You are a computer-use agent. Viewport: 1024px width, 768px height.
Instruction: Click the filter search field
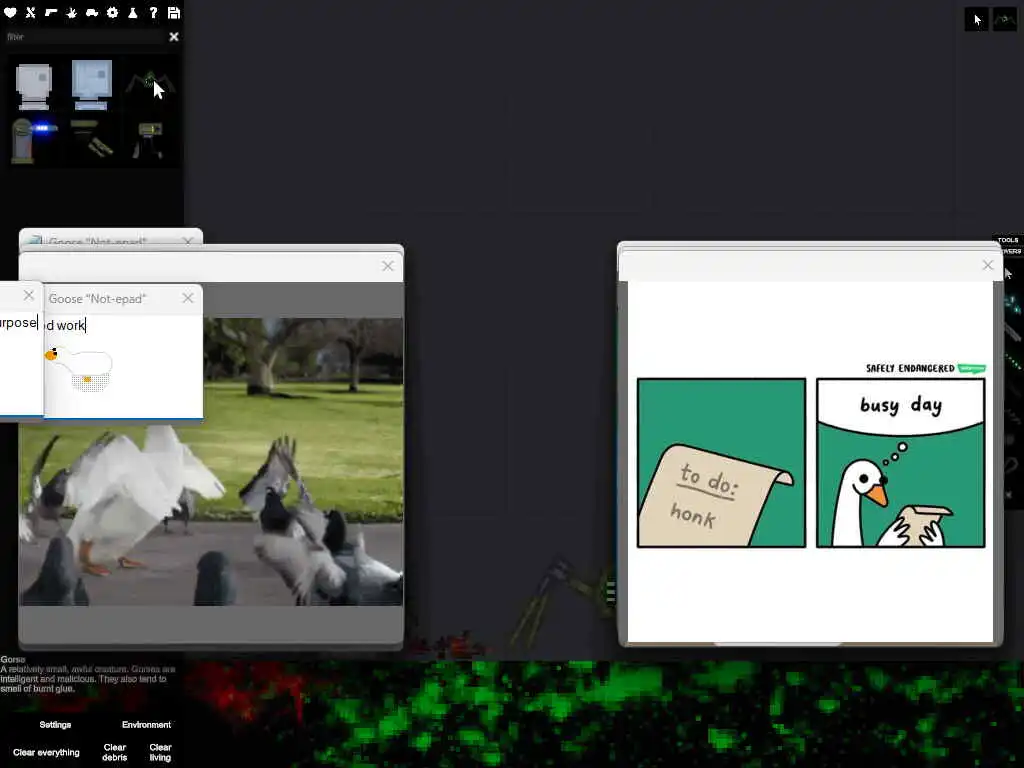click(x=85, y=37)
